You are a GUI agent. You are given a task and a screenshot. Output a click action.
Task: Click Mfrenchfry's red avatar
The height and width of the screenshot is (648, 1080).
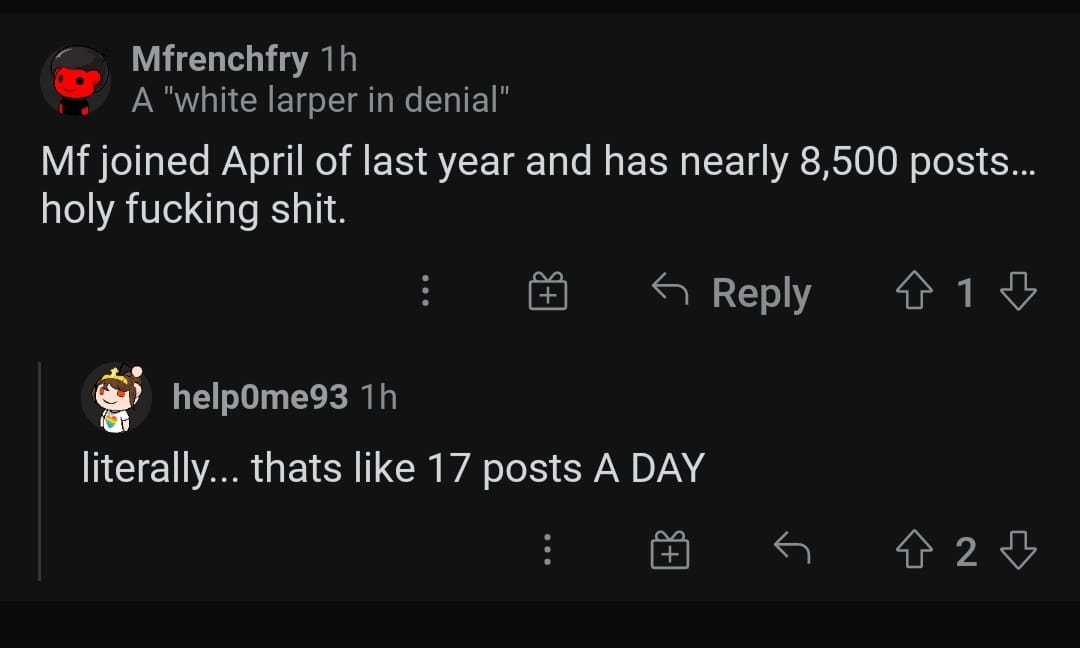[x=75, y=81]
